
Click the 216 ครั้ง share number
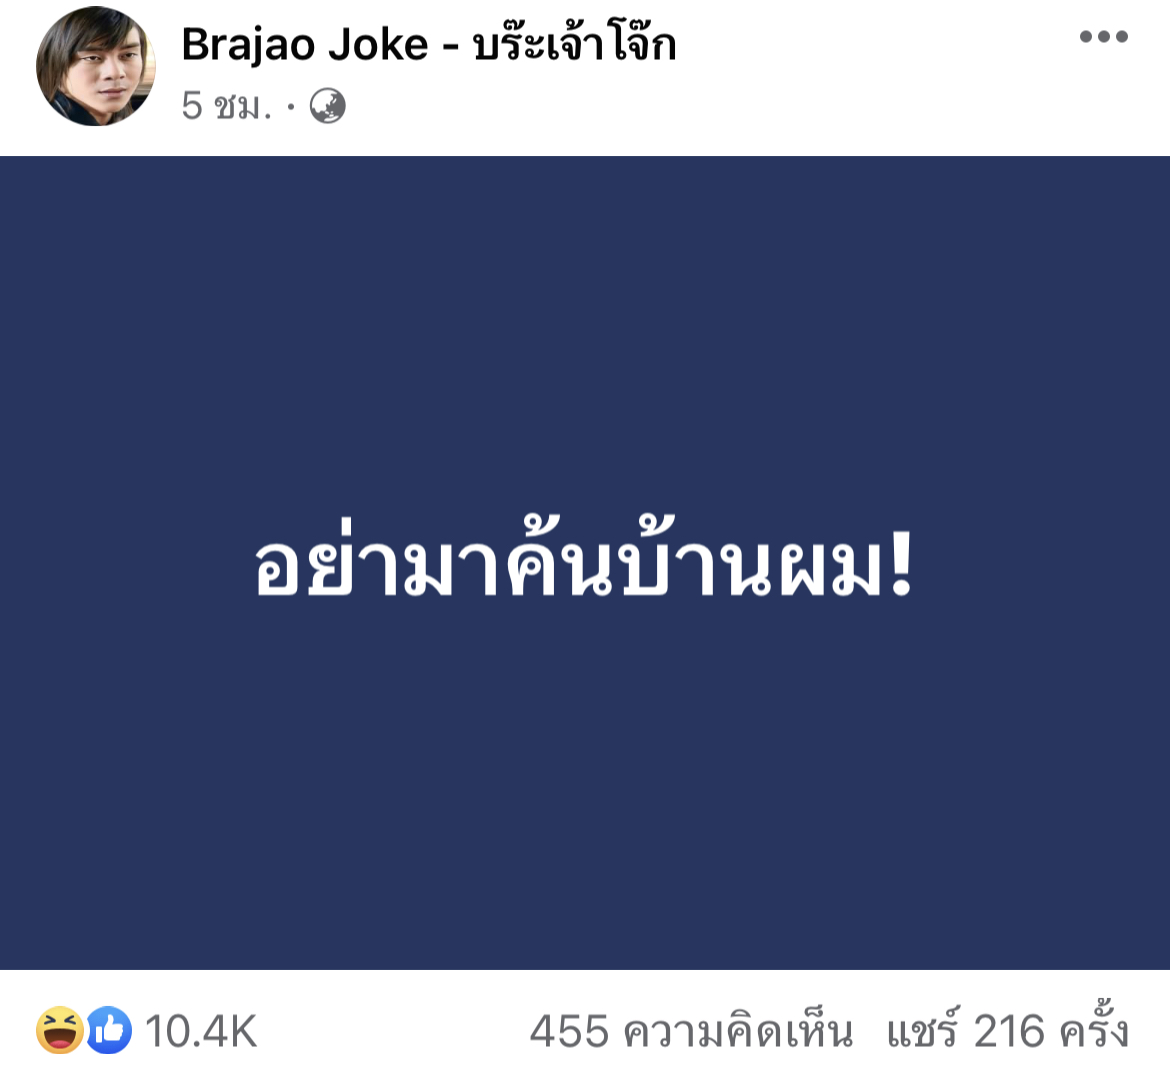(1051, 1030)
